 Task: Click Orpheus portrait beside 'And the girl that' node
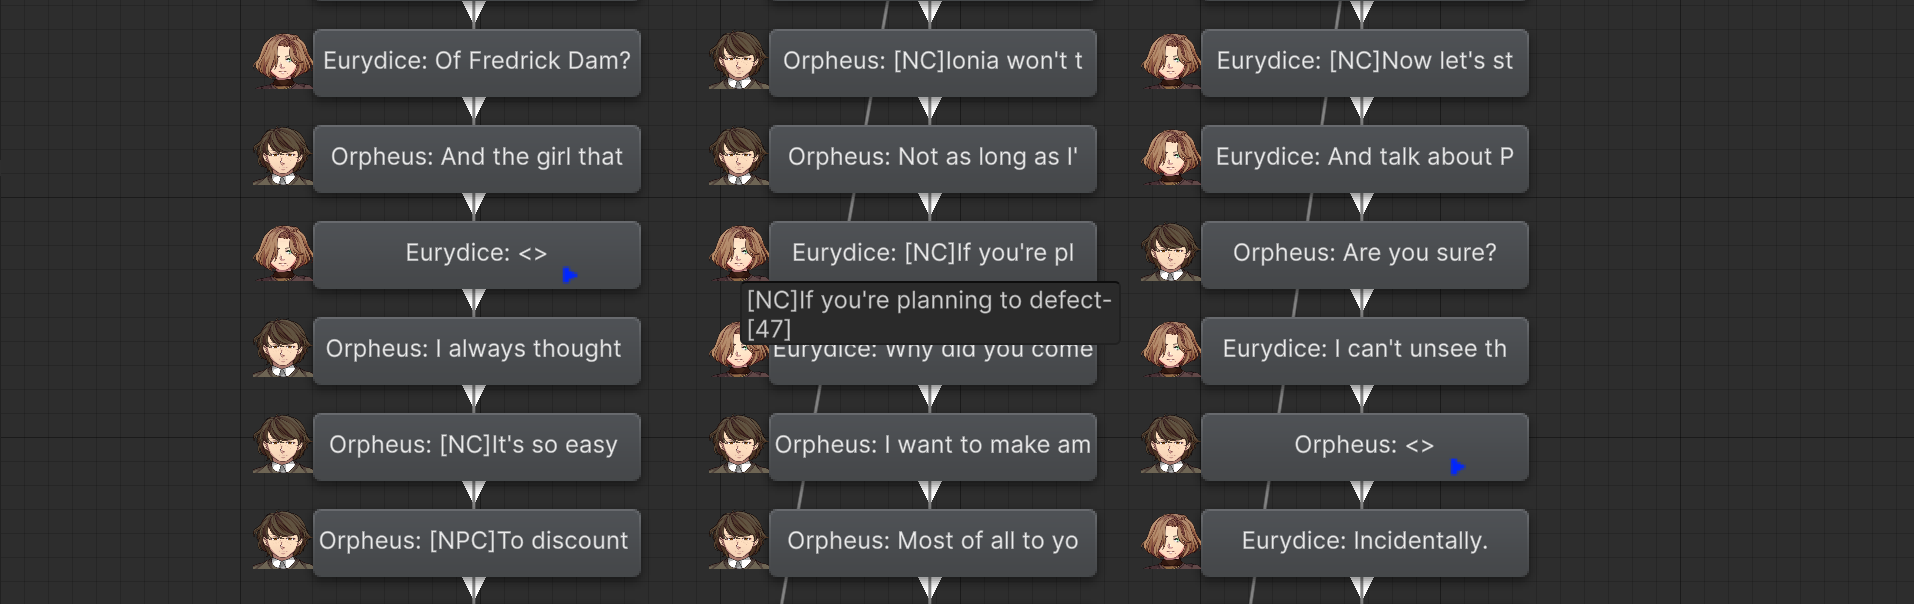coord(283,157)
